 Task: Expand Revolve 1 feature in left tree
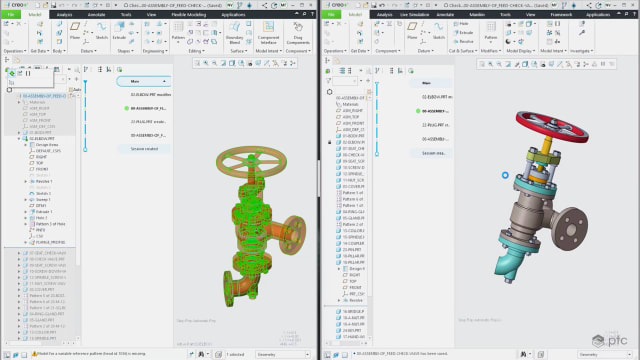coord(26,181)
